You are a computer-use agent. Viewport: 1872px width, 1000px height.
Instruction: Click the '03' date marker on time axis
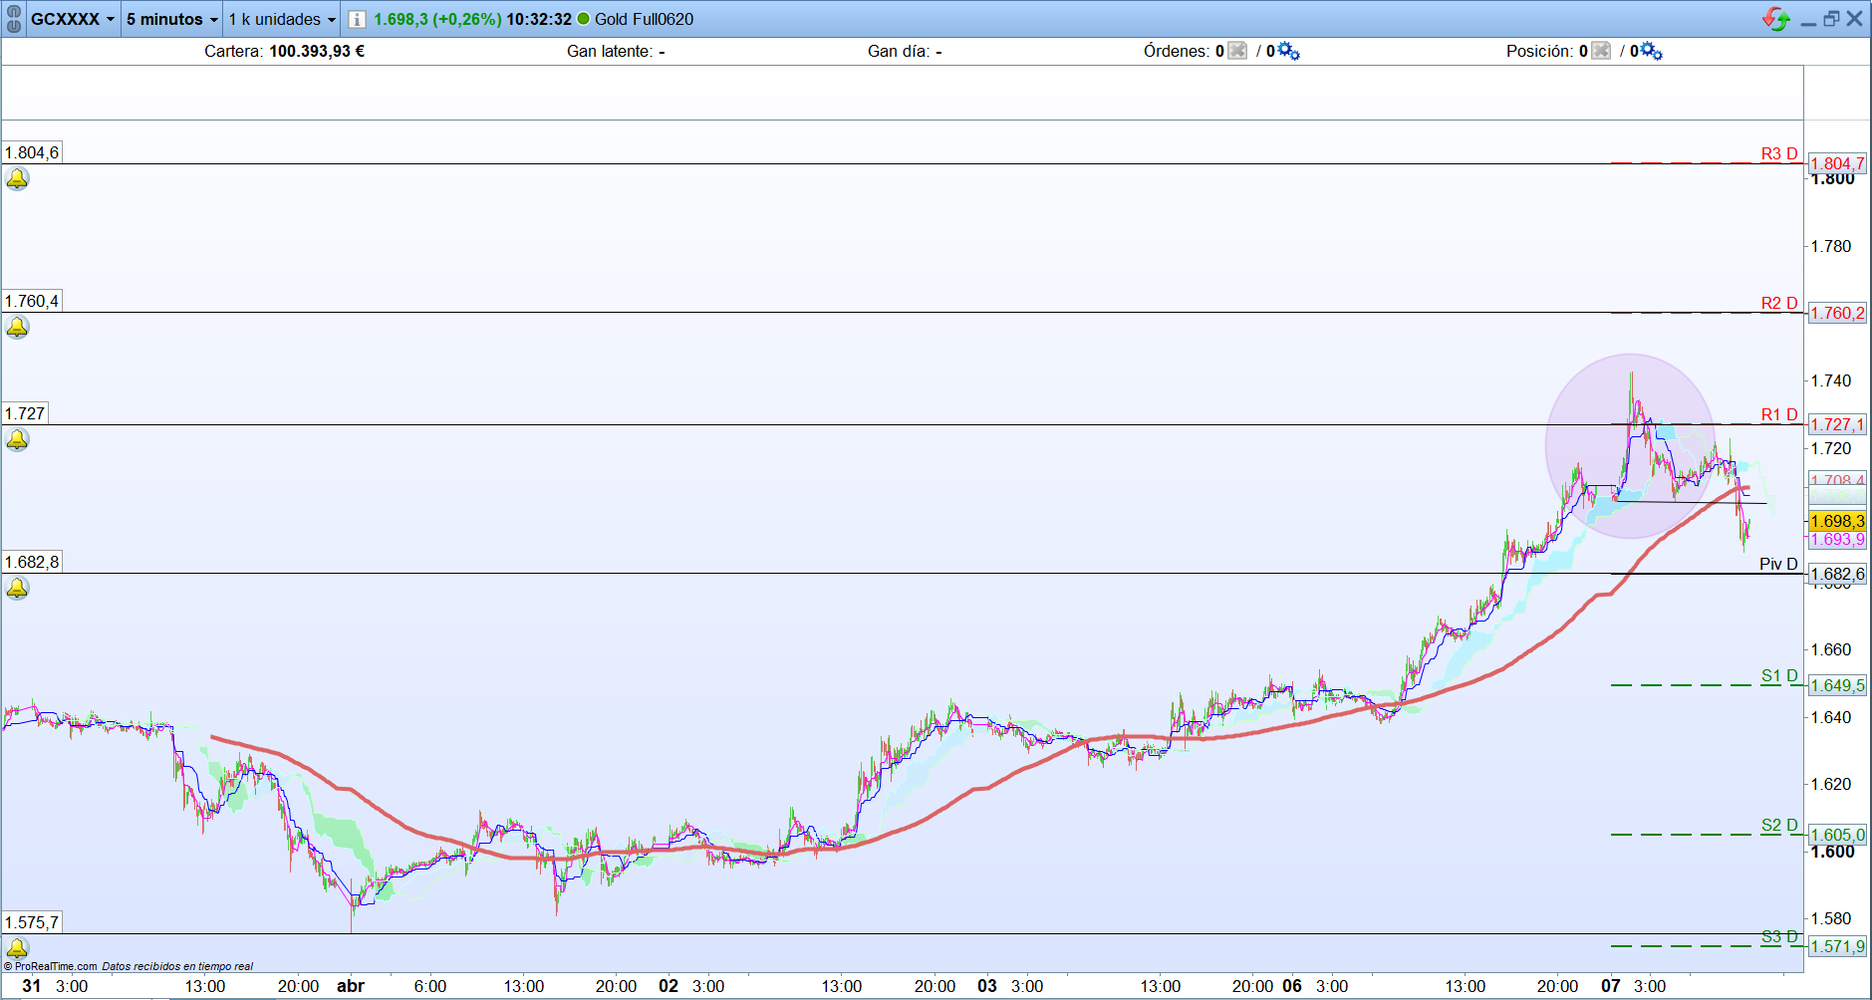[987, 986]
